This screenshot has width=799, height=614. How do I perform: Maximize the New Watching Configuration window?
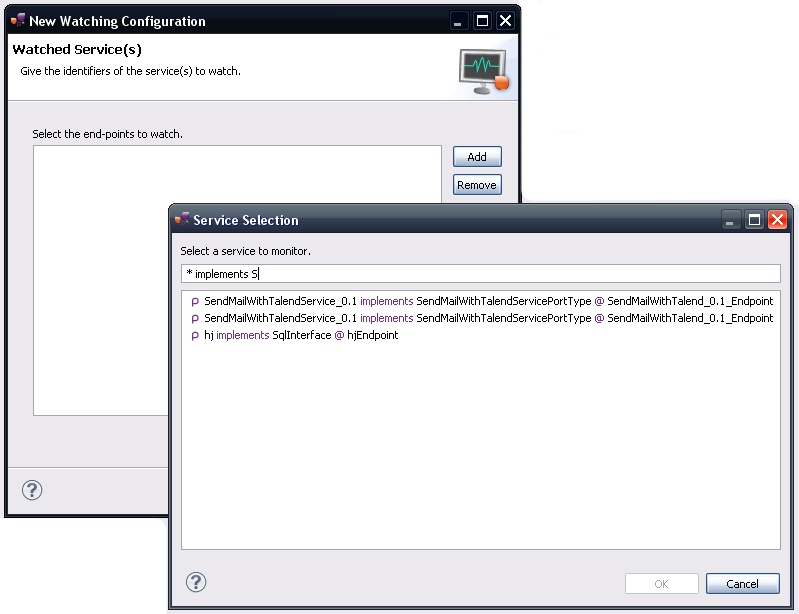point(483,21)
